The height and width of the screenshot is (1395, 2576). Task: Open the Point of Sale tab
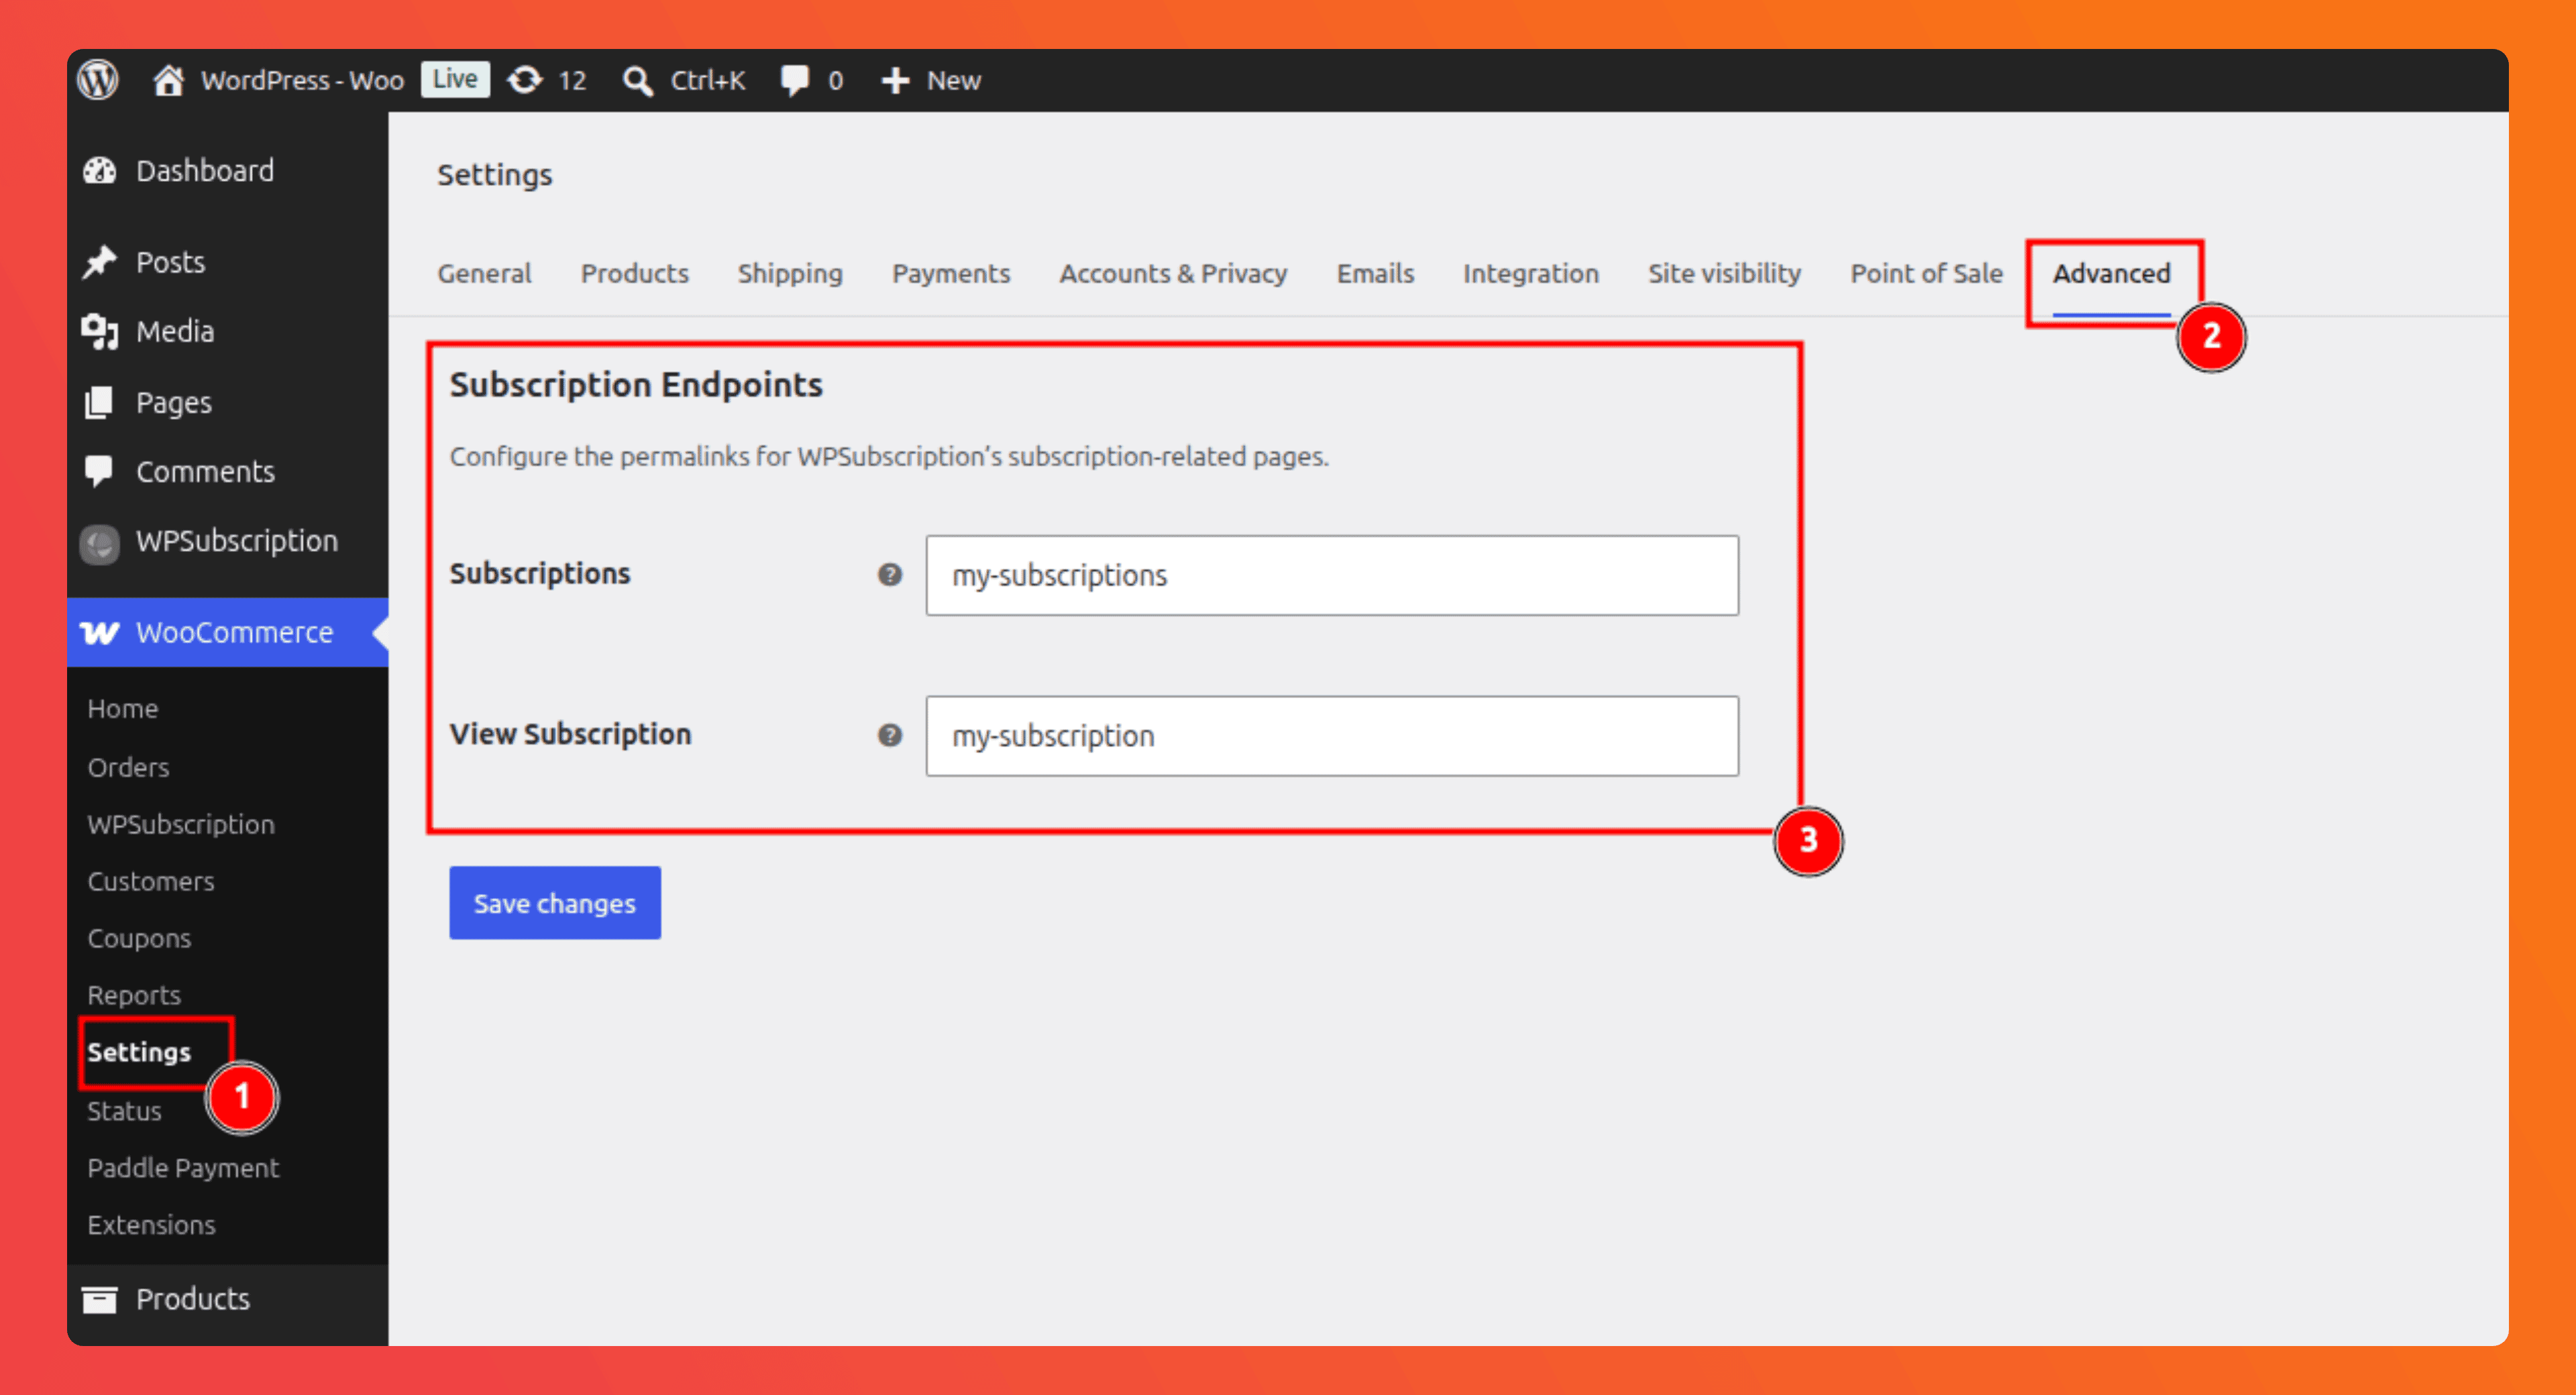click(x=1926, y=273)
